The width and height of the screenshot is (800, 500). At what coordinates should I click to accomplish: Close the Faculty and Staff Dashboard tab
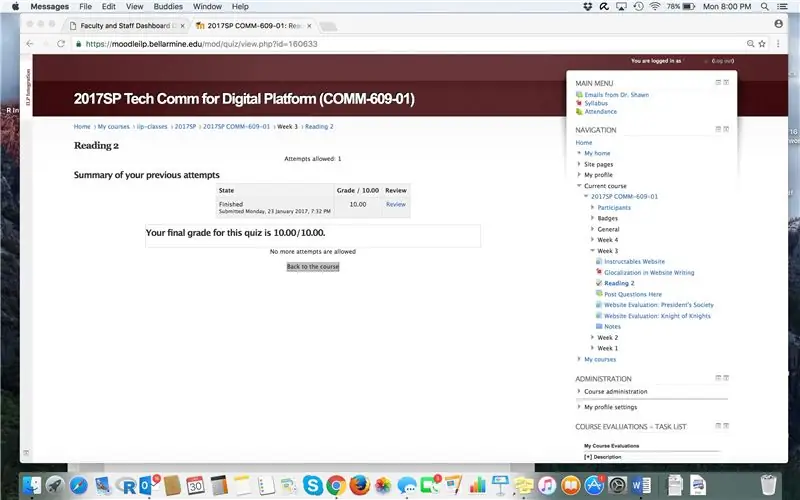tap(183, 26)
